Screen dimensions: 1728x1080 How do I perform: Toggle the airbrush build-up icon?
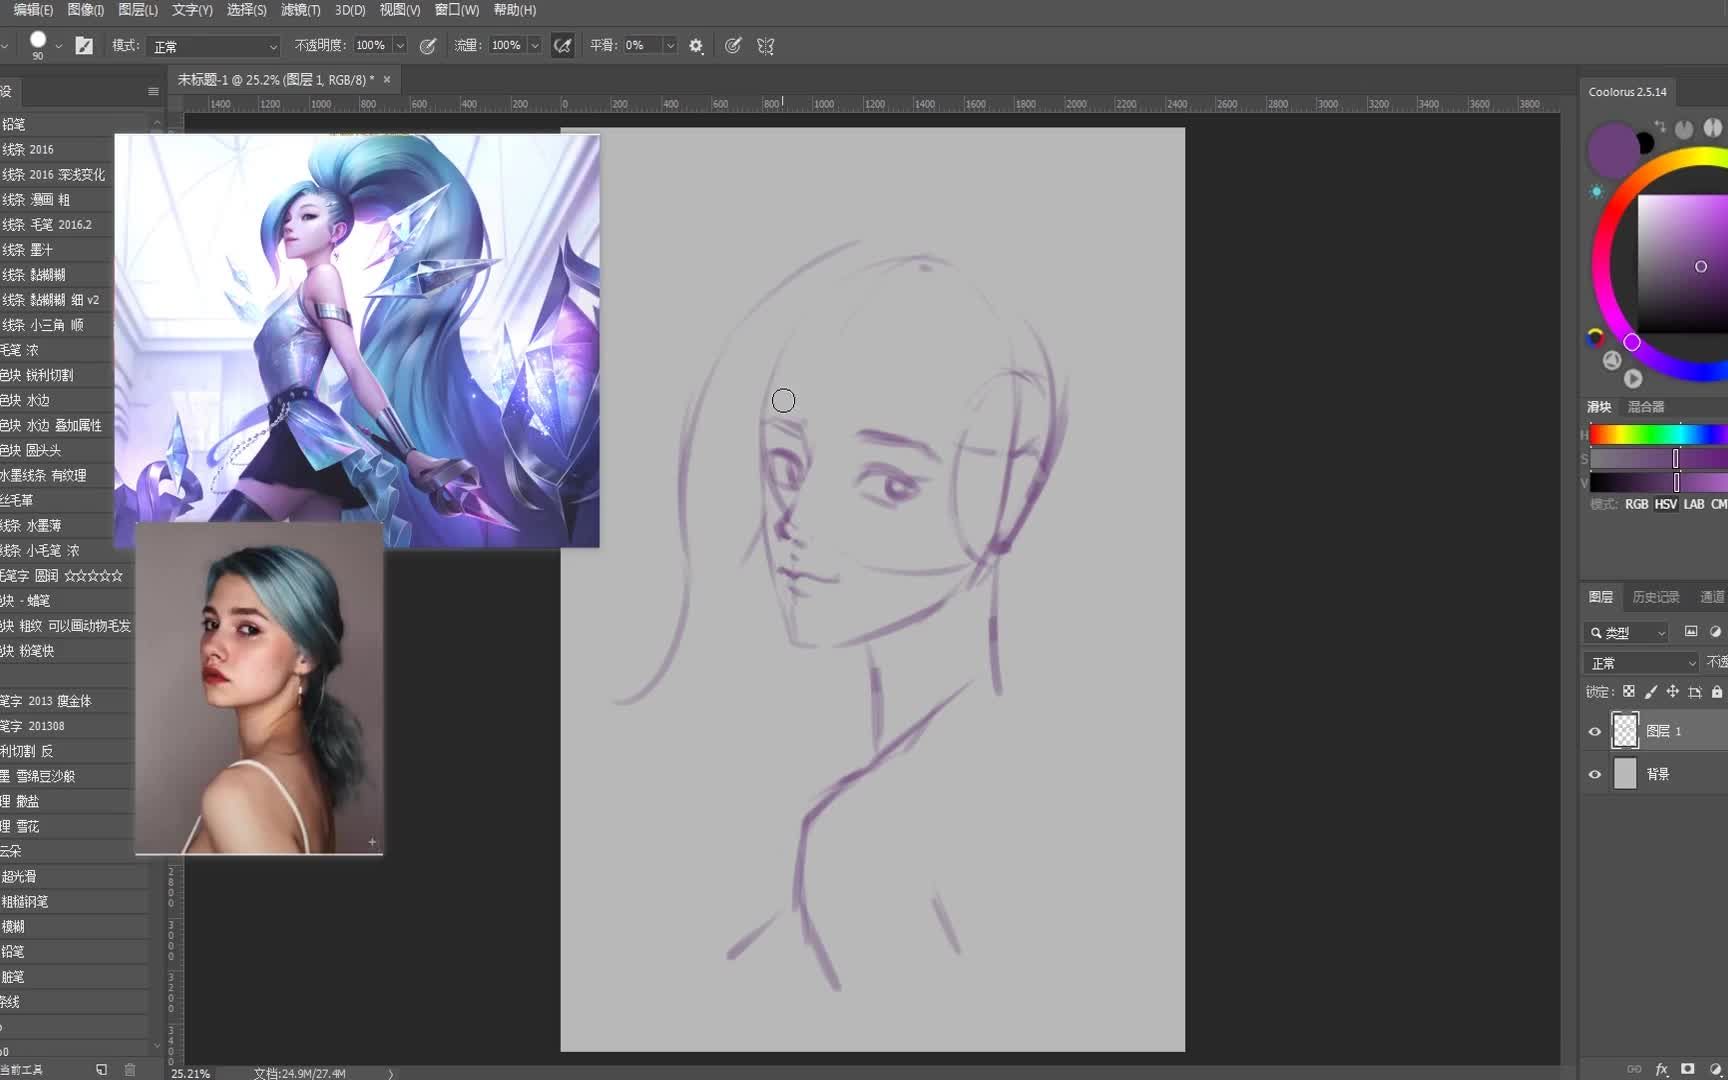click(x=563, y=46)
